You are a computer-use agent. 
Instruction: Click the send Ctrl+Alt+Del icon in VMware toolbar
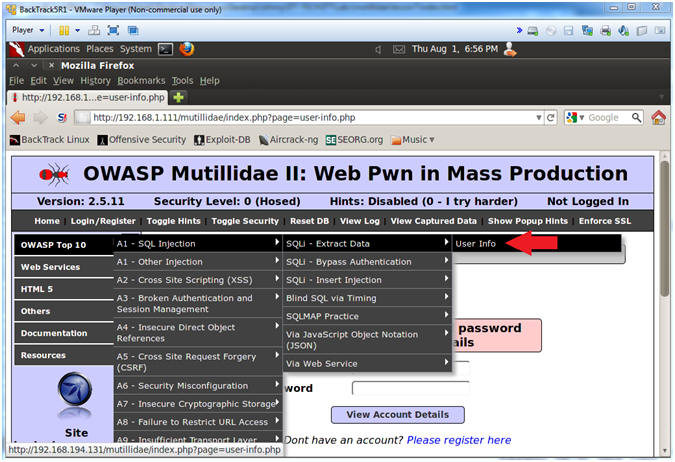click(x=94, y=31)
